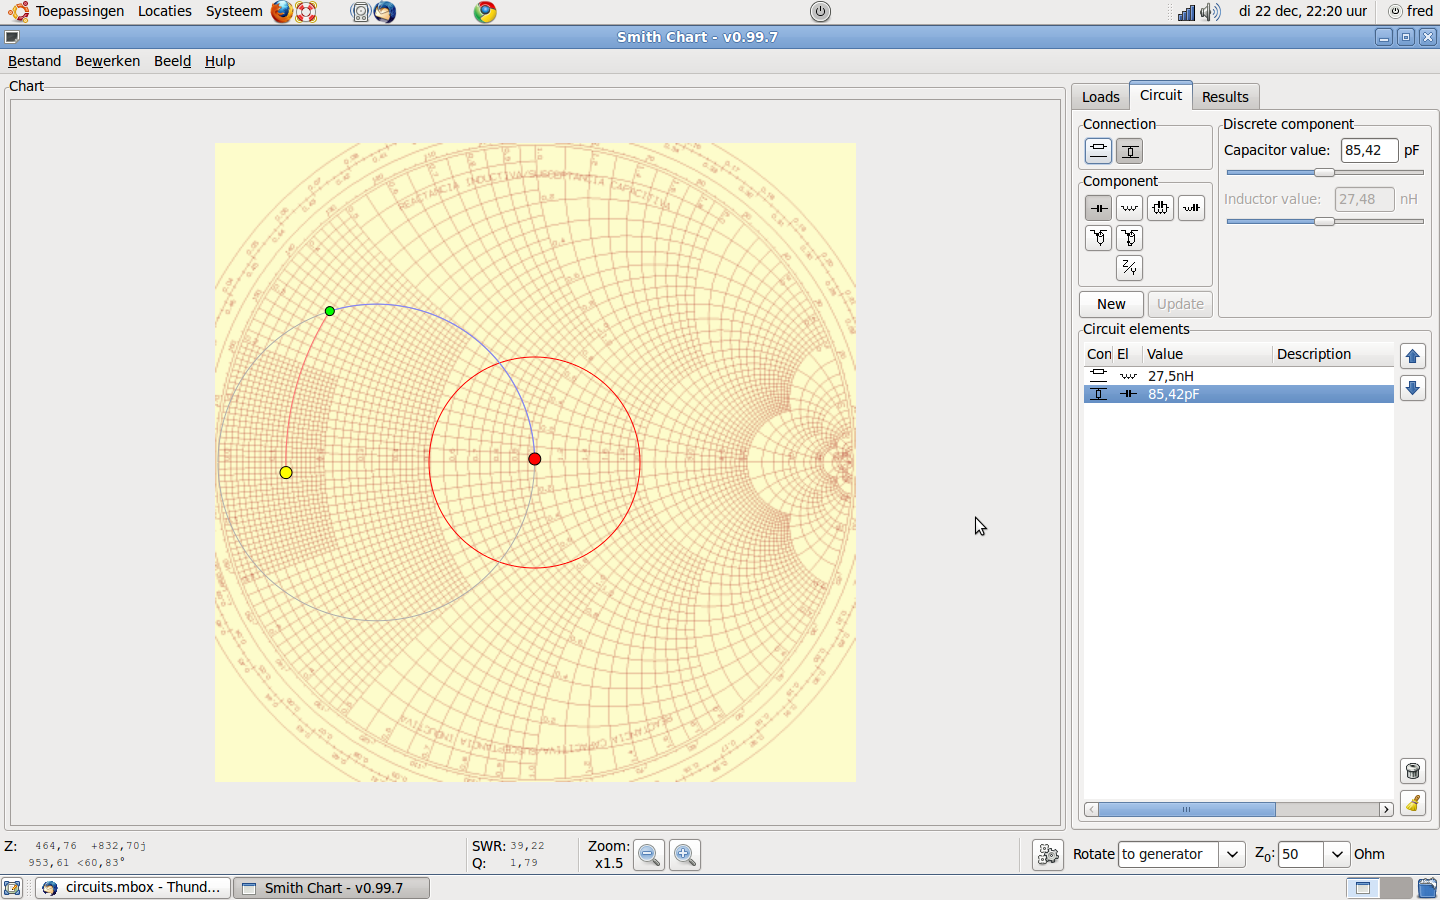Move circuit element up with arrow
Image resolution: width=1440 pixels, height=900 pixels.
click(x=1412, y=356)
